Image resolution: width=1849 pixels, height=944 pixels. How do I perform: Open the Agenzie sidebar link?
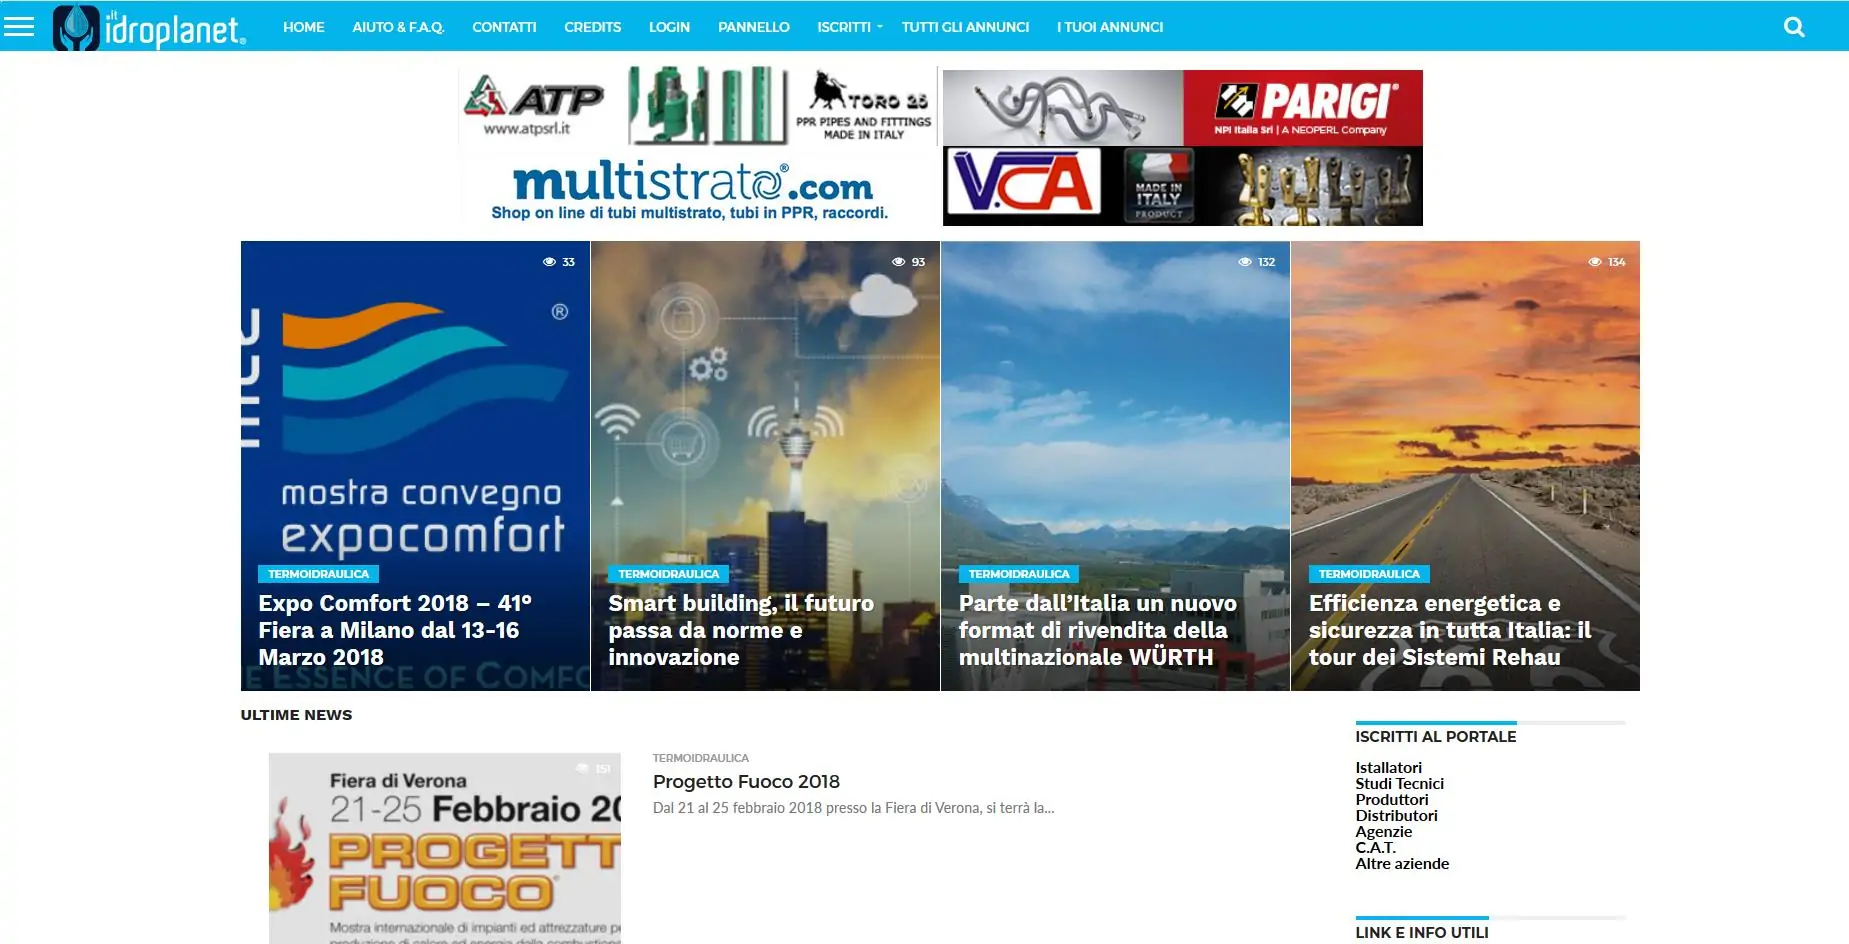(x=1383, y=832)
